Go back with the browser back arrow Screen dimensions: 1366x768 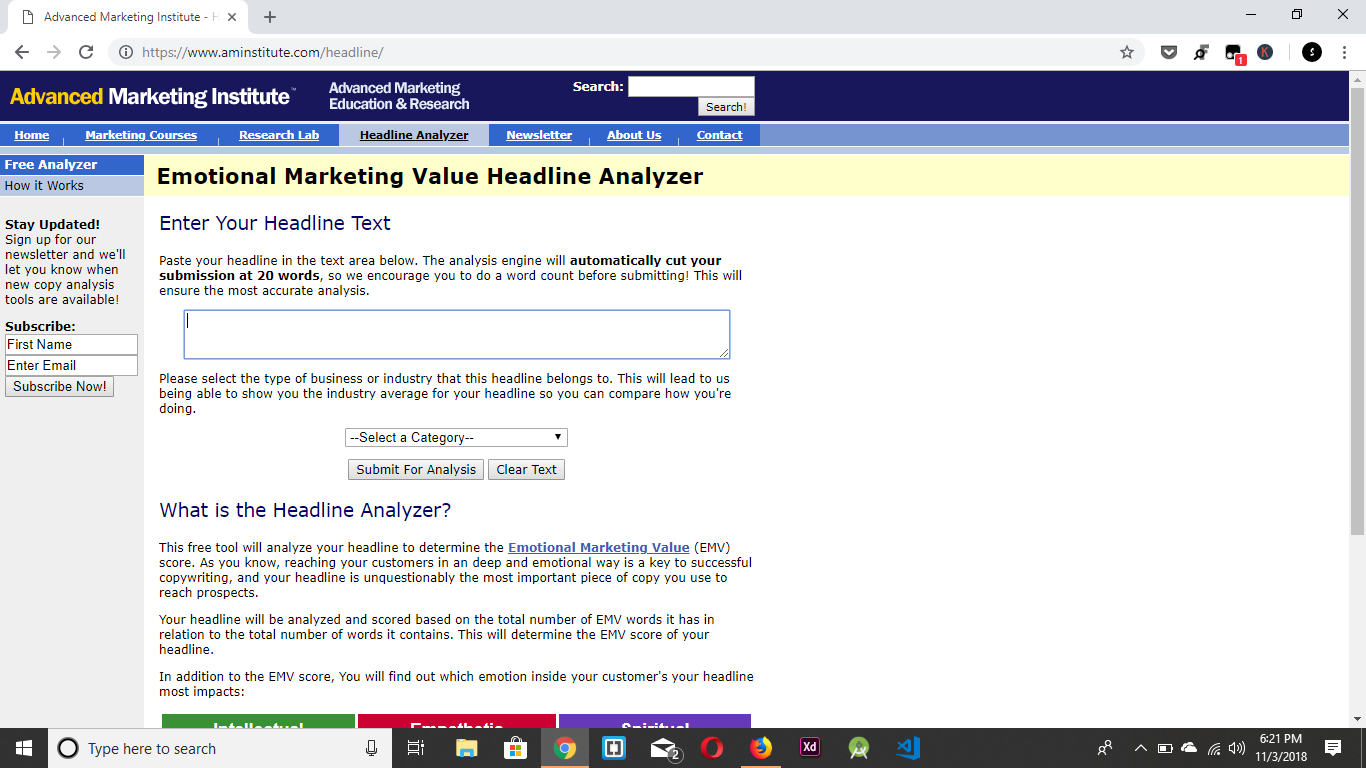coord(22,52)
